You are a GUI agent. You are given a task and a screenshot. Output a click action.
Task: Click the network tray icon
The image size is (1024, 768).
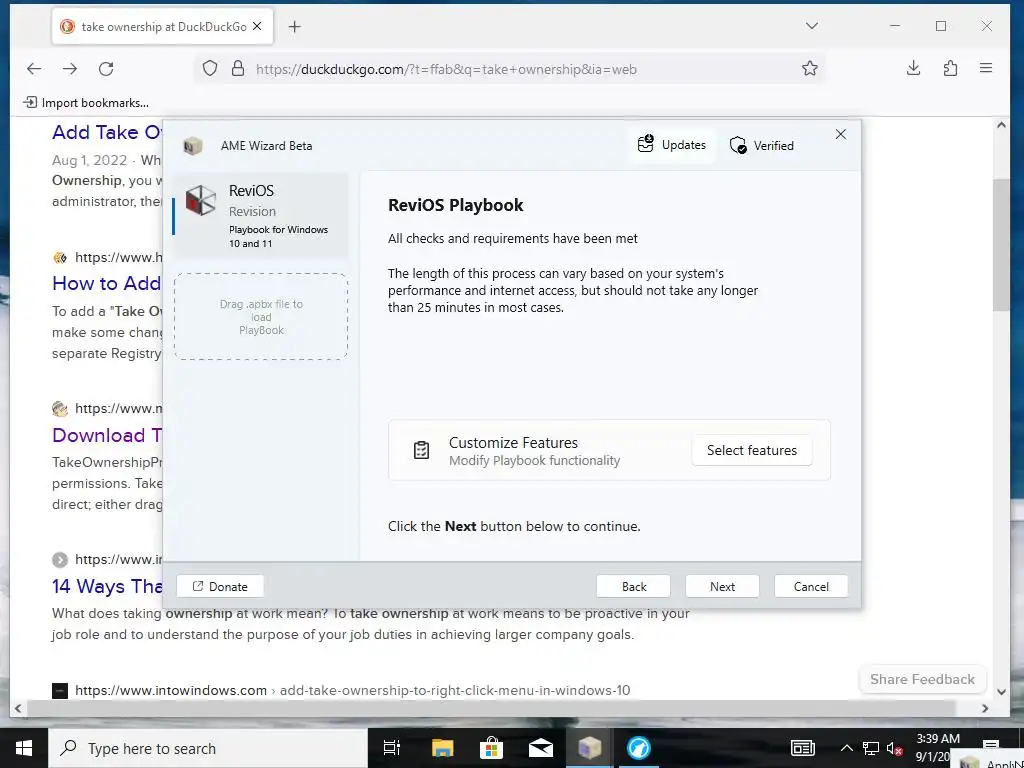click(x=871, y=748)
